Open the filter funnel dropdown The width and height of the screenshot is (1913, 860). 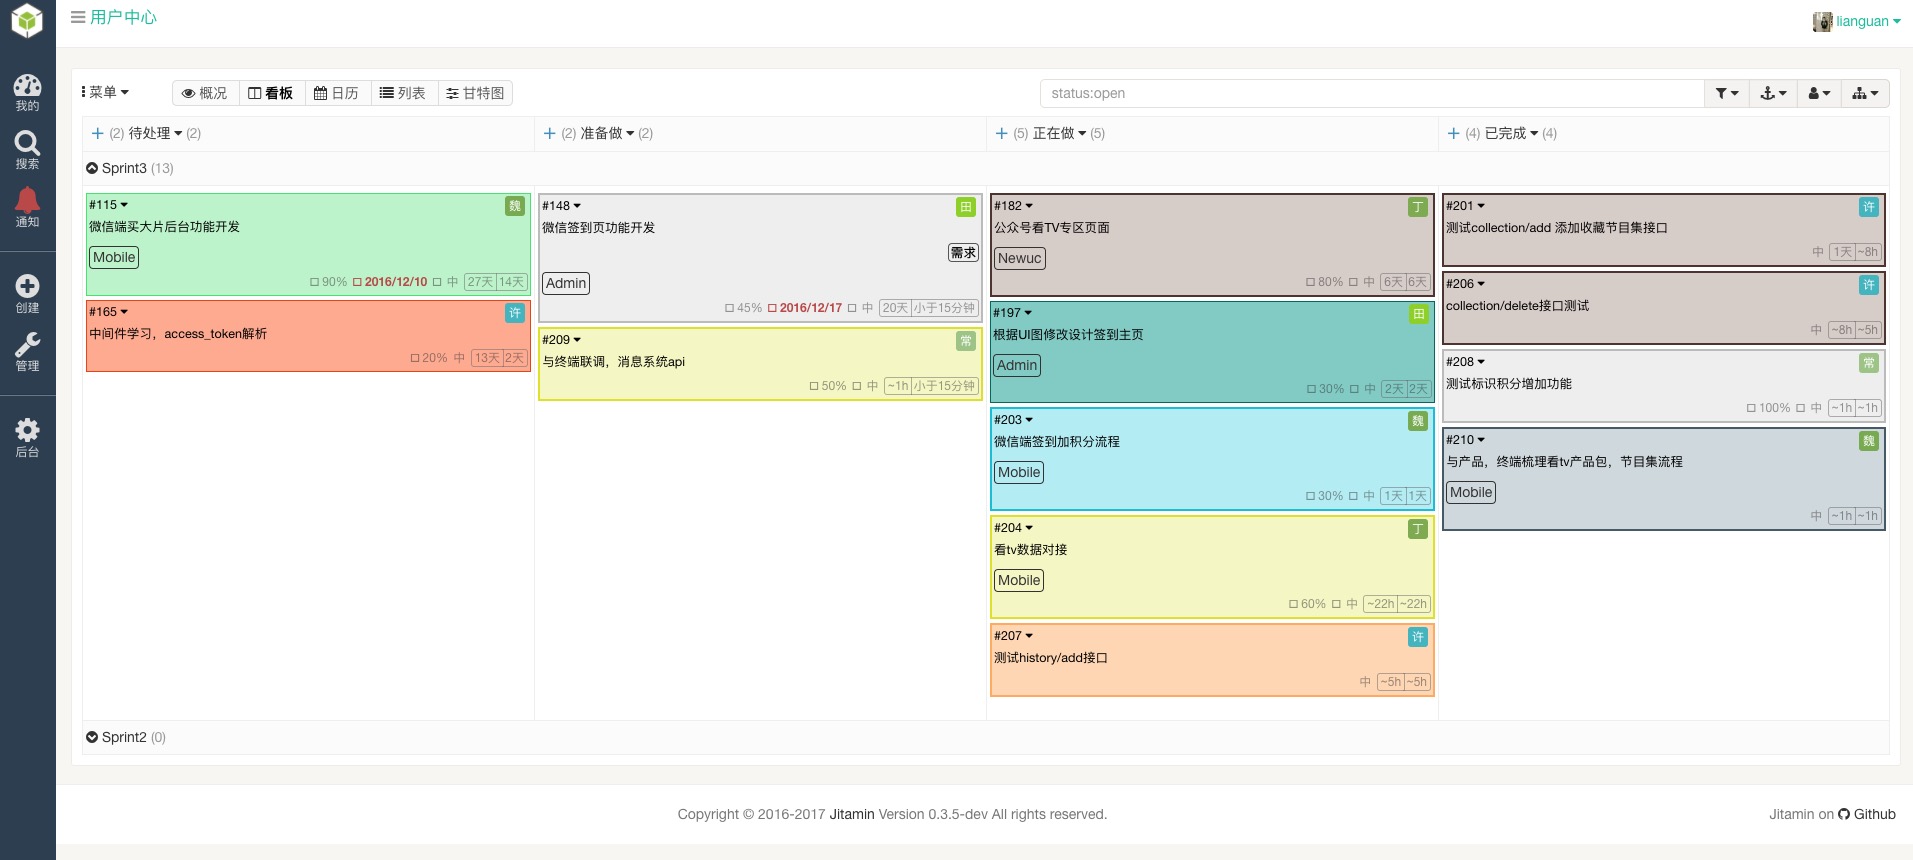click(1726, 93)
